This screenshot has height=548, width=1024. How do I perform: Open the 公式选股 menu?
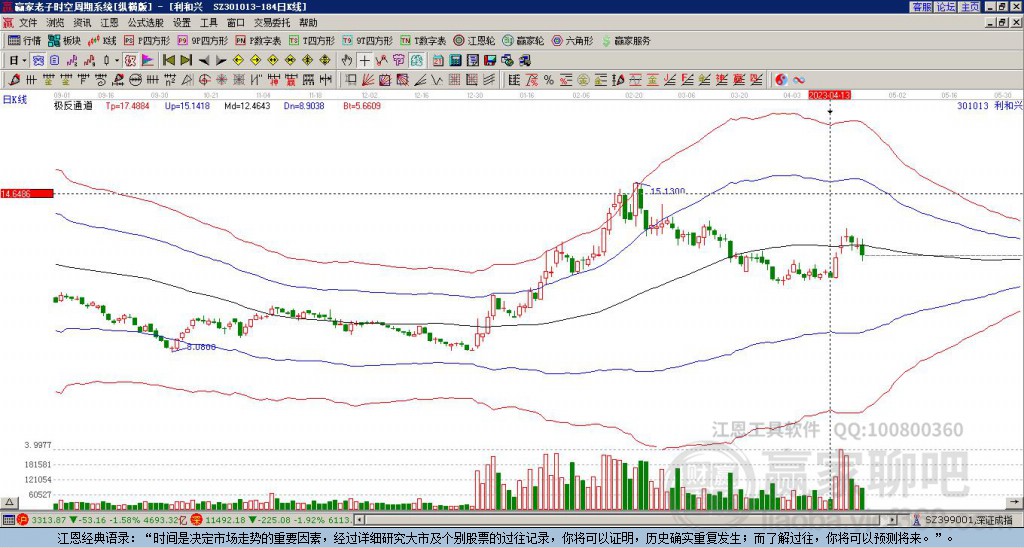click(x=146, y=23)
